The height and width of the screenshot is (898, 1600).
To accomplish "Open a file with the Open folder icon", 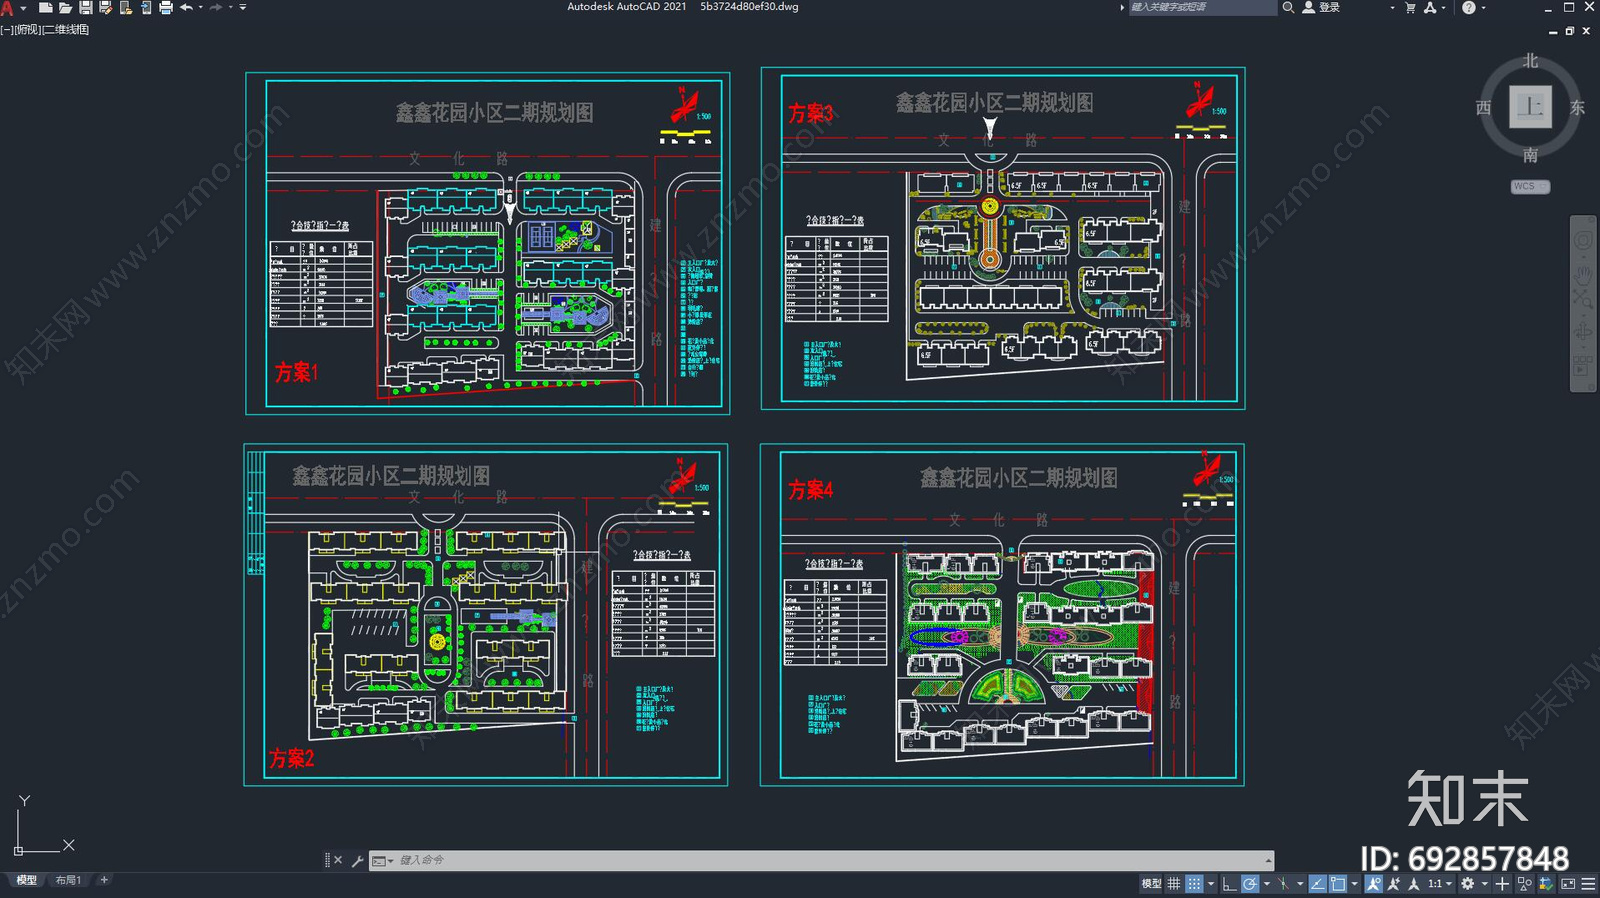I will tap(65, 7).
